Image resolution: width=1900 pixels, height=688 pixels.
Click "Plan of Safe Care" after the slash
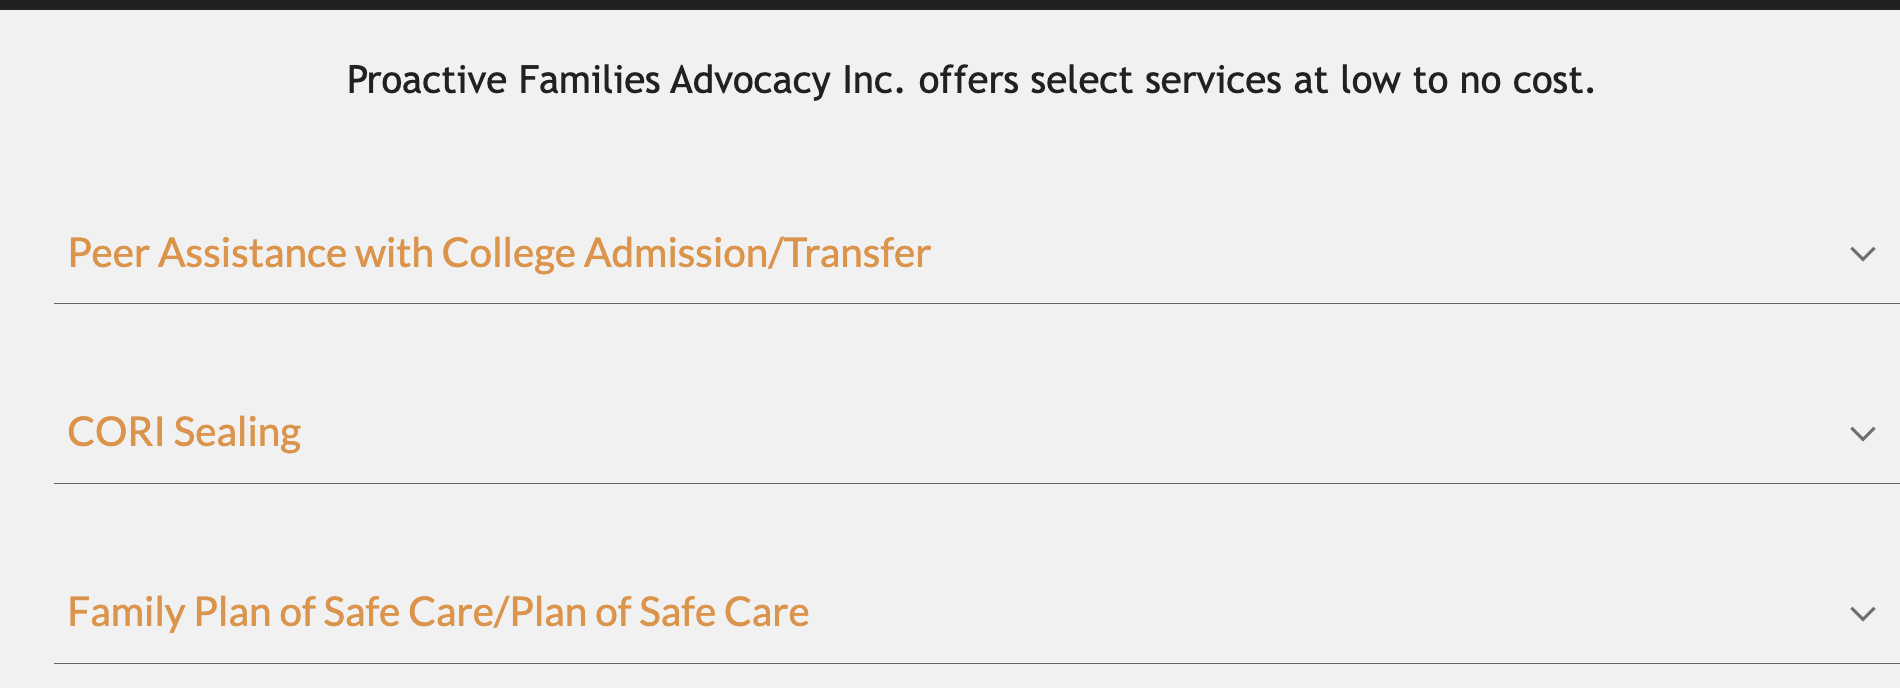coord(659,612)
